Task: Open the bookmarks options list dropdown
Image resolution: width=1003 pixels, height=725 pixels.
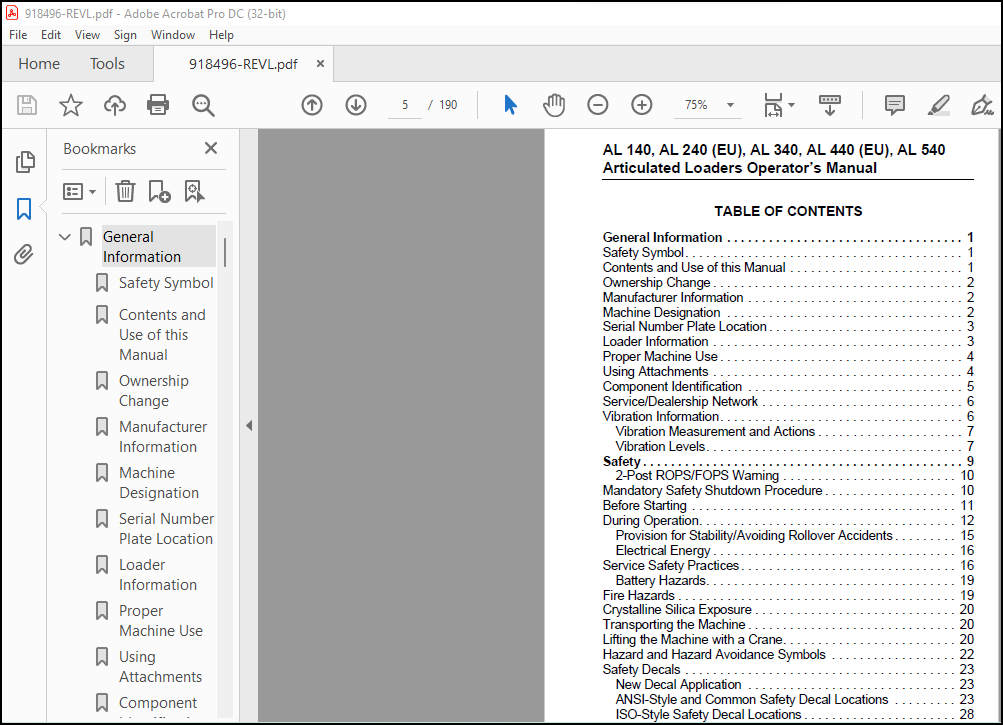Action: [79, 191]
